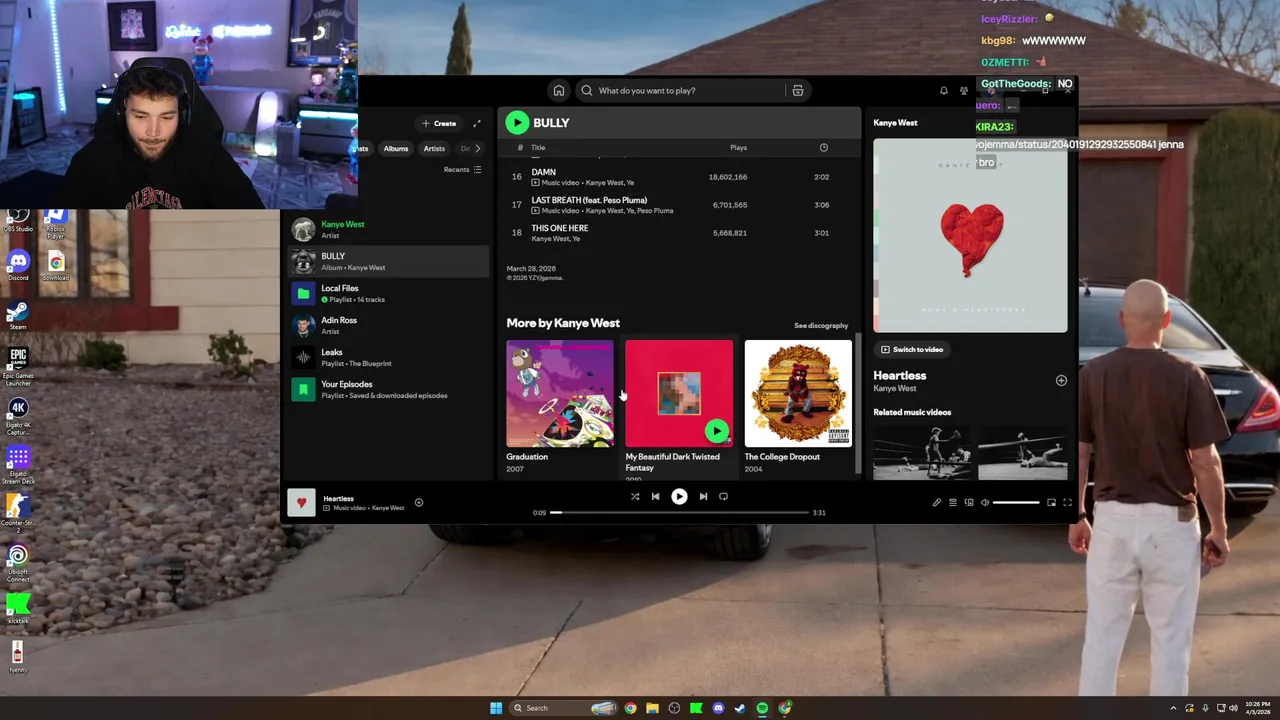Select track THIS ONE HERE
Image resolution: width=1280 pixels, height=720 pixels.
click(679, 233)
